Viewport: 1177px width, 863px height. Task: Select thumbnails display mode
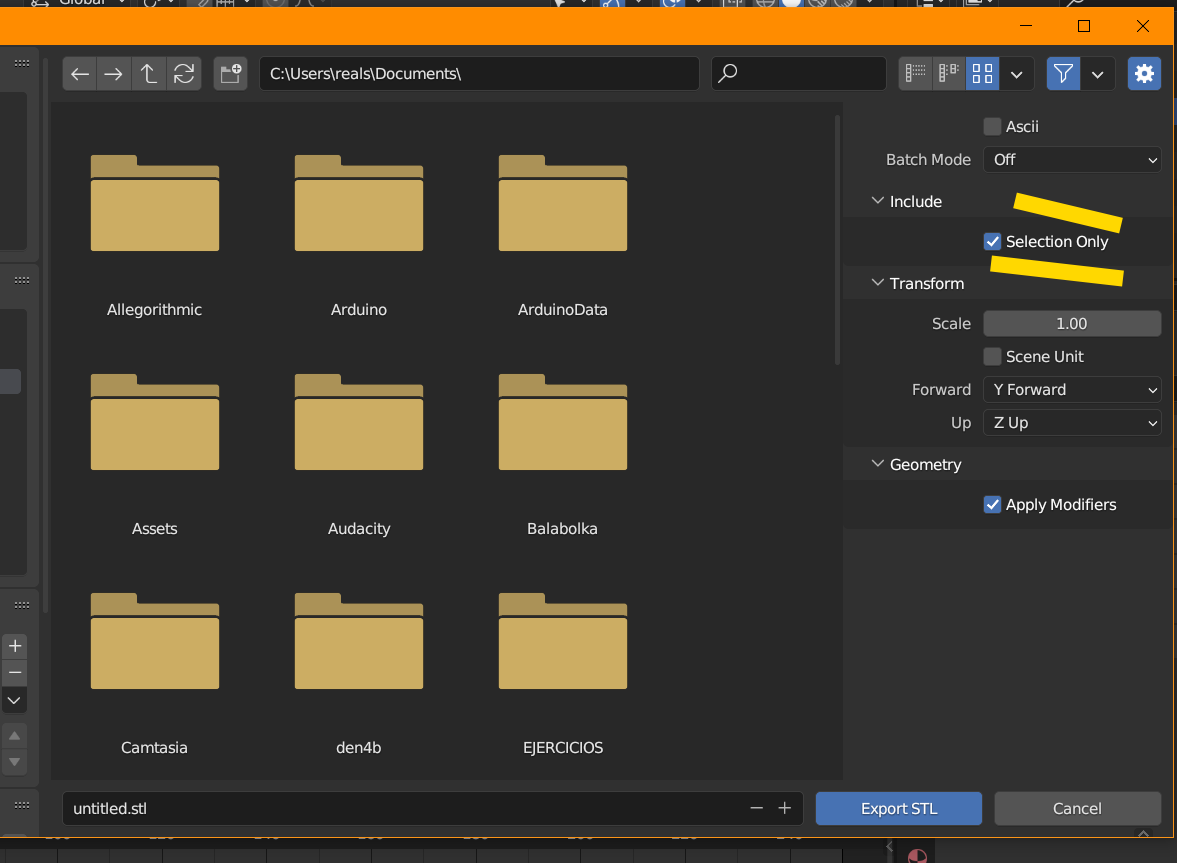983,74
